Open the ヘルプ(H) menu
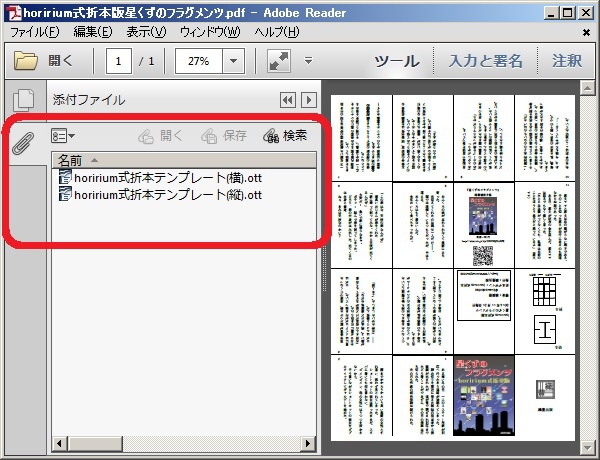This screenshot has height=460, width=600. tap(277, 32)
